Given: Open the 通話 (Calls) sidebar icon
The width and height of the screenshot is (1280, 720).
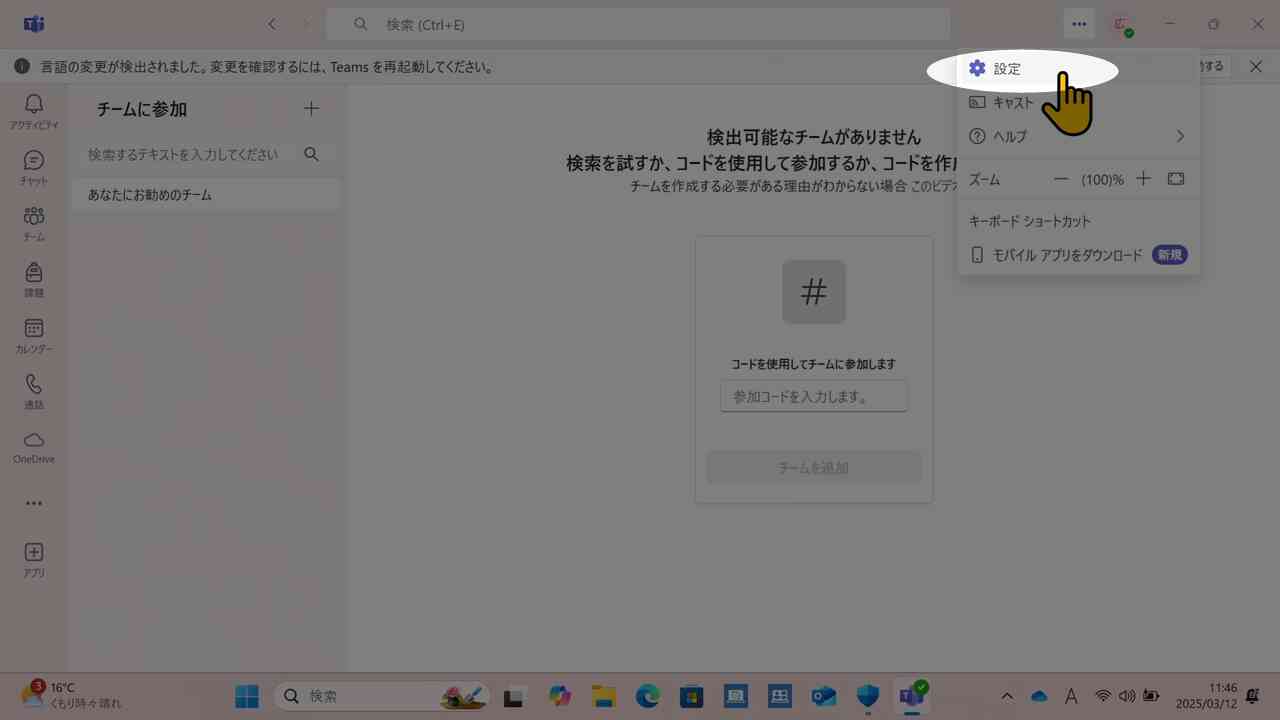Looking at the screenshot, I should click(x=33, y=386).
